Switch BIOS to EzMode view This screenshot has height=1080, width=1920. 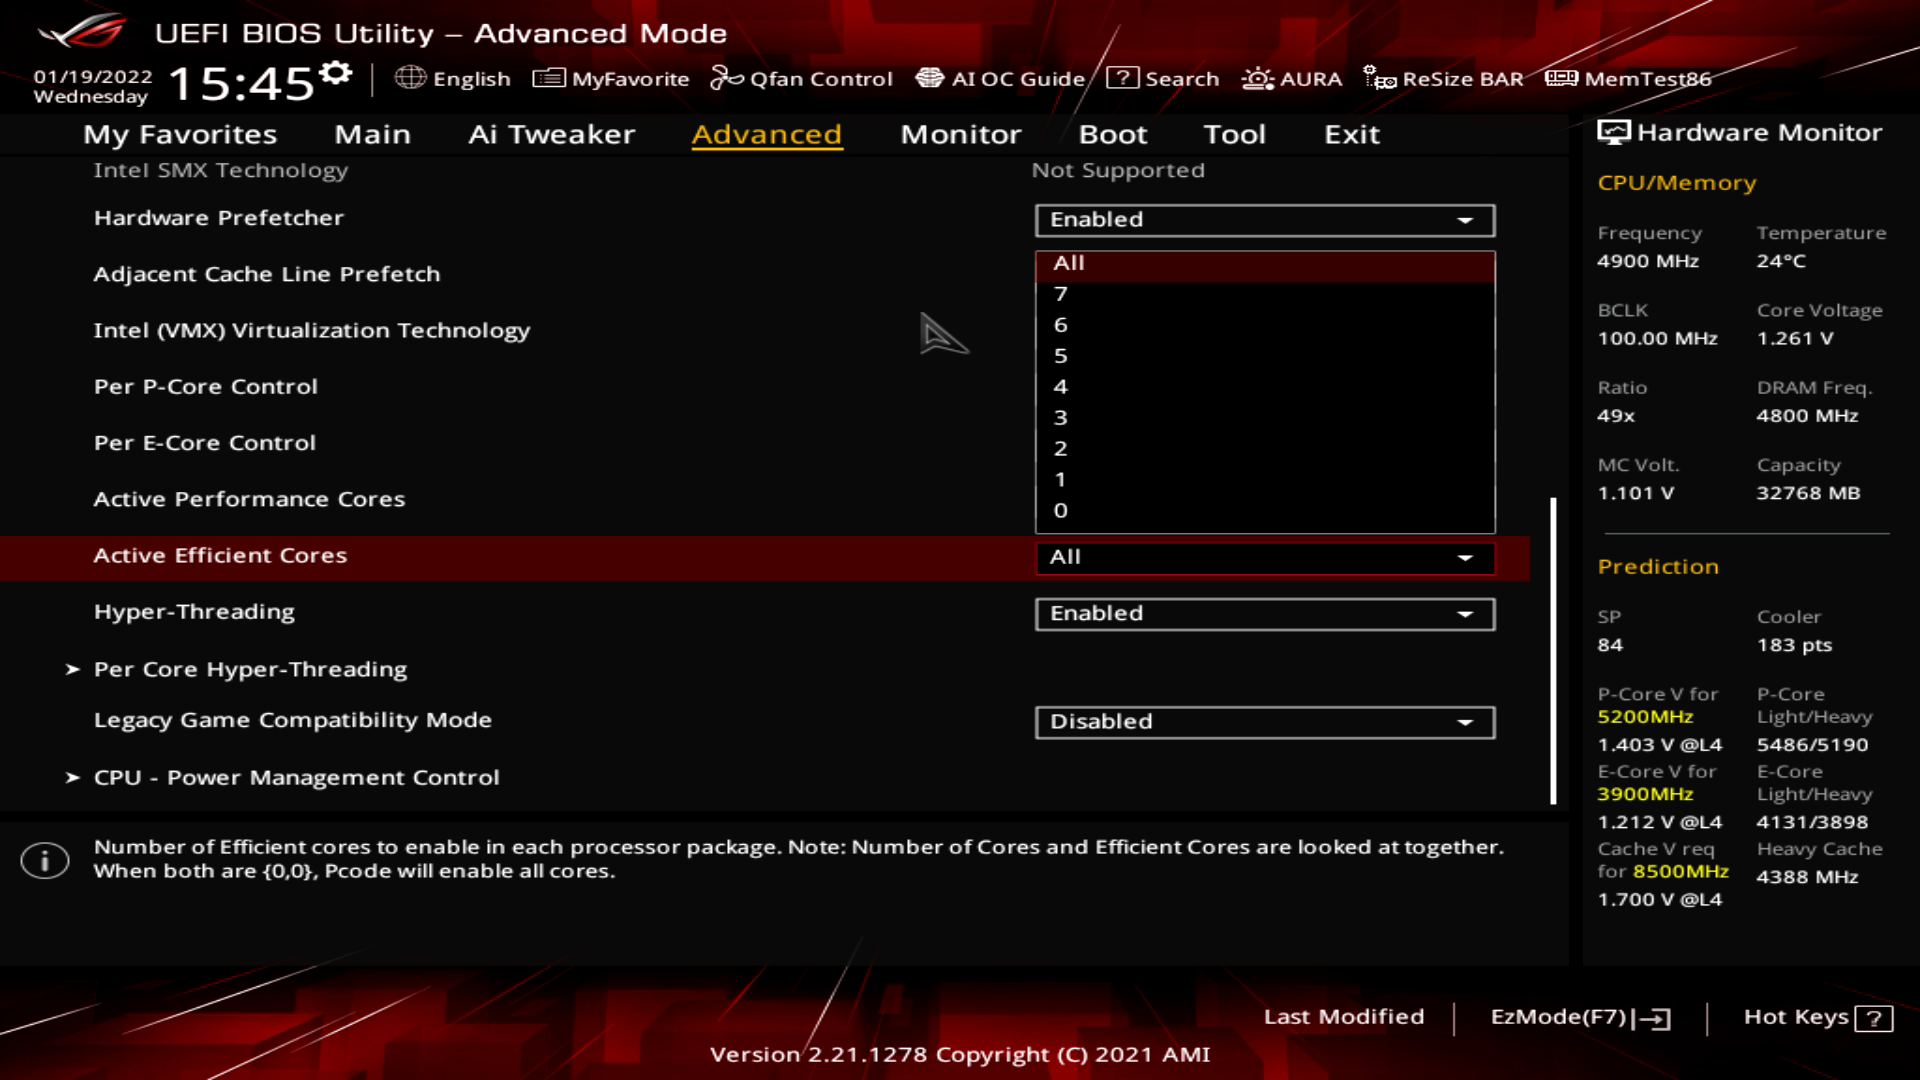coord(1578,1015)
